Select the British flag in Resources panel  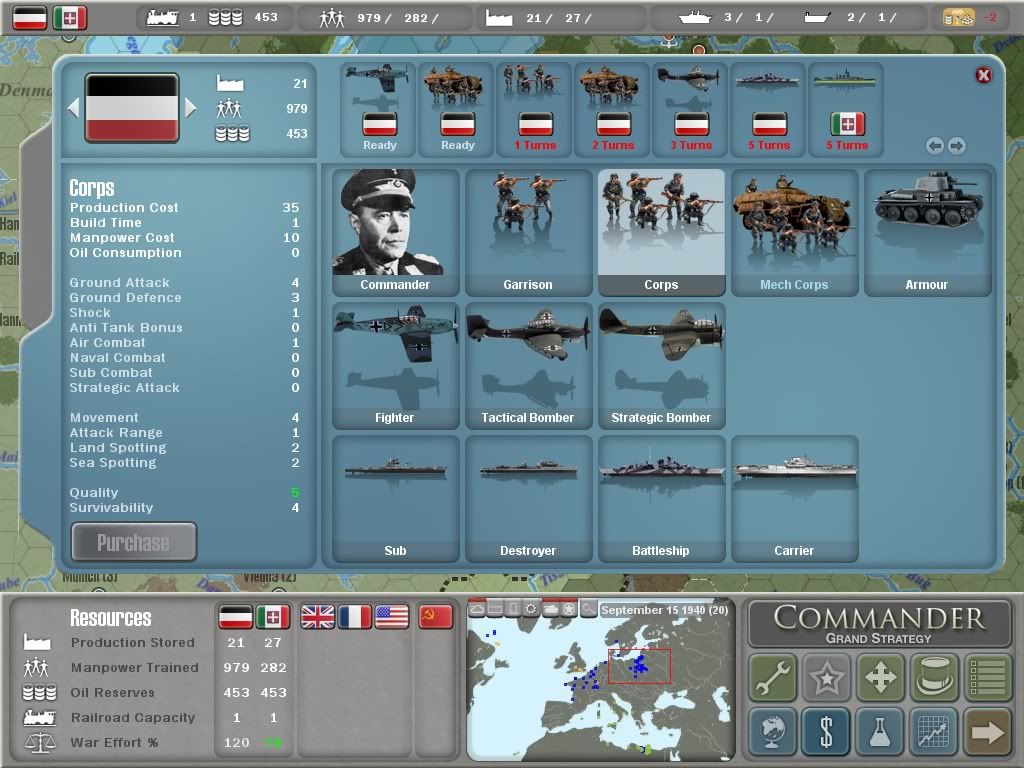(317, 616)
